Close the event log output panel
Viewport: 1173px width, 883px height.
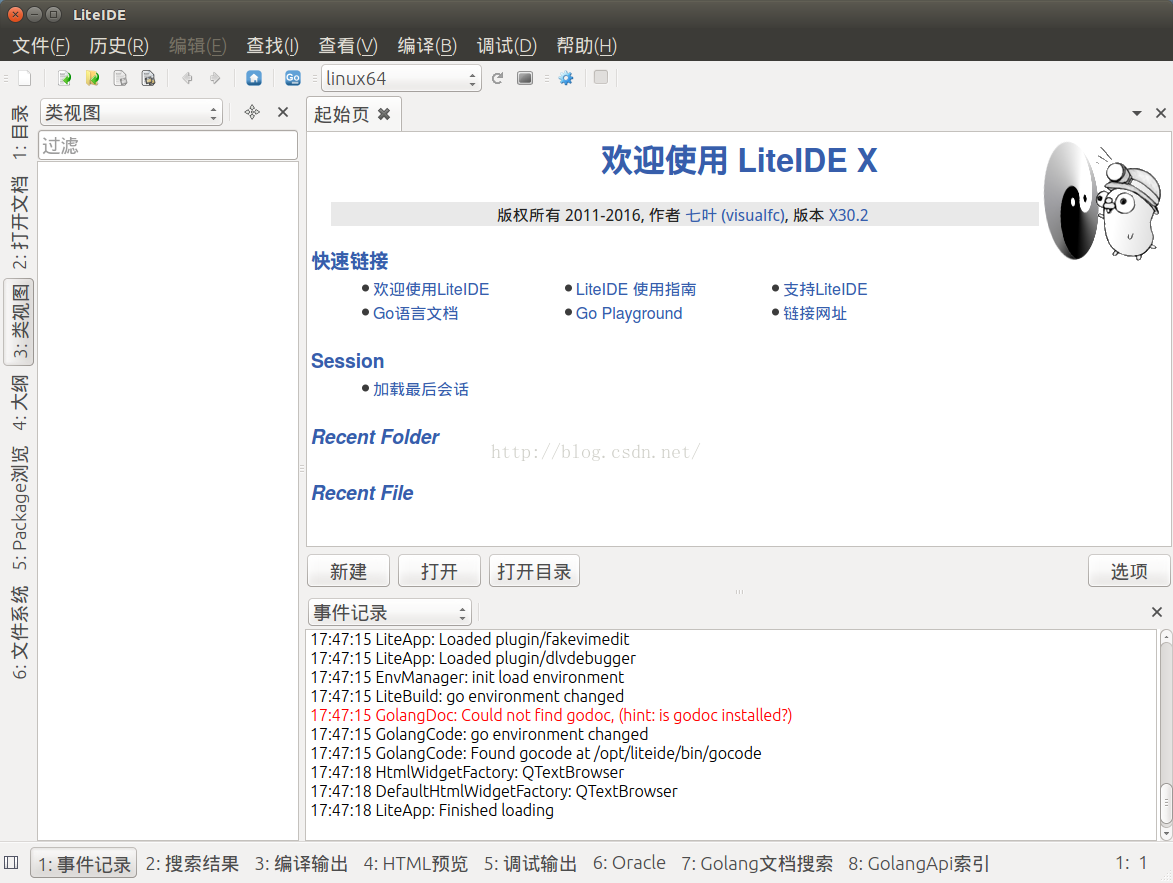[1157, 612]
